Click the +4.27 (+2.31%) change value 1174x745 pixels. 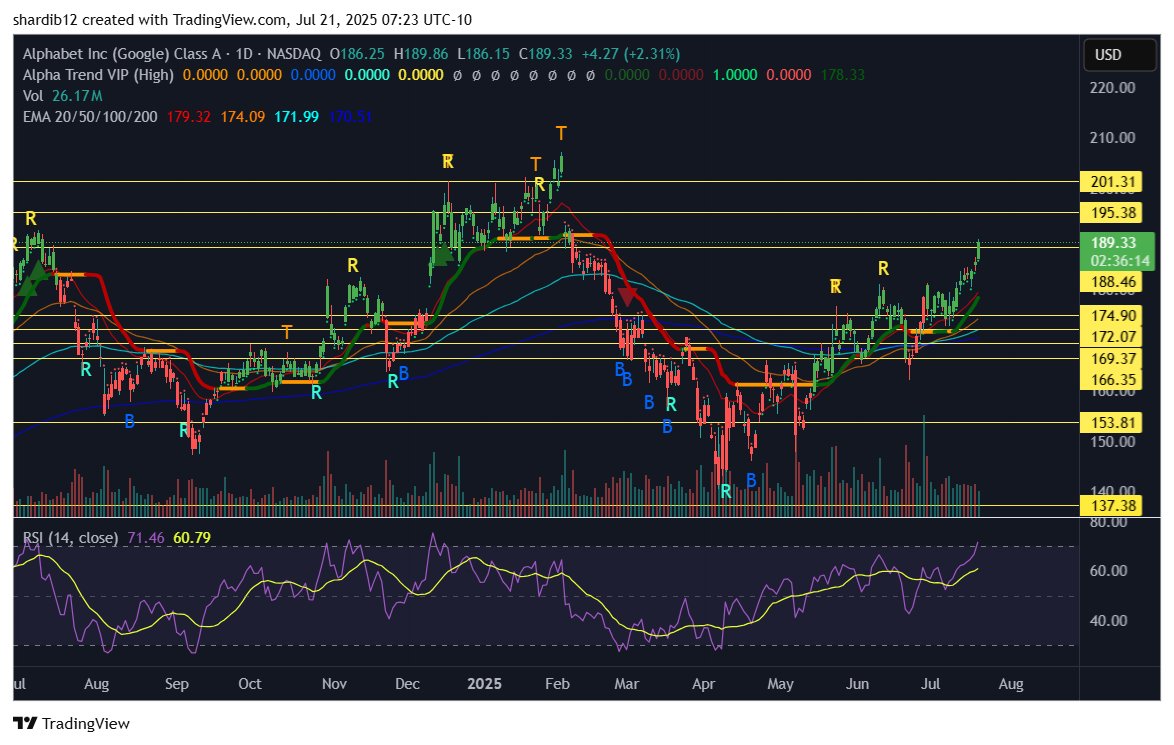click(631, 54)
